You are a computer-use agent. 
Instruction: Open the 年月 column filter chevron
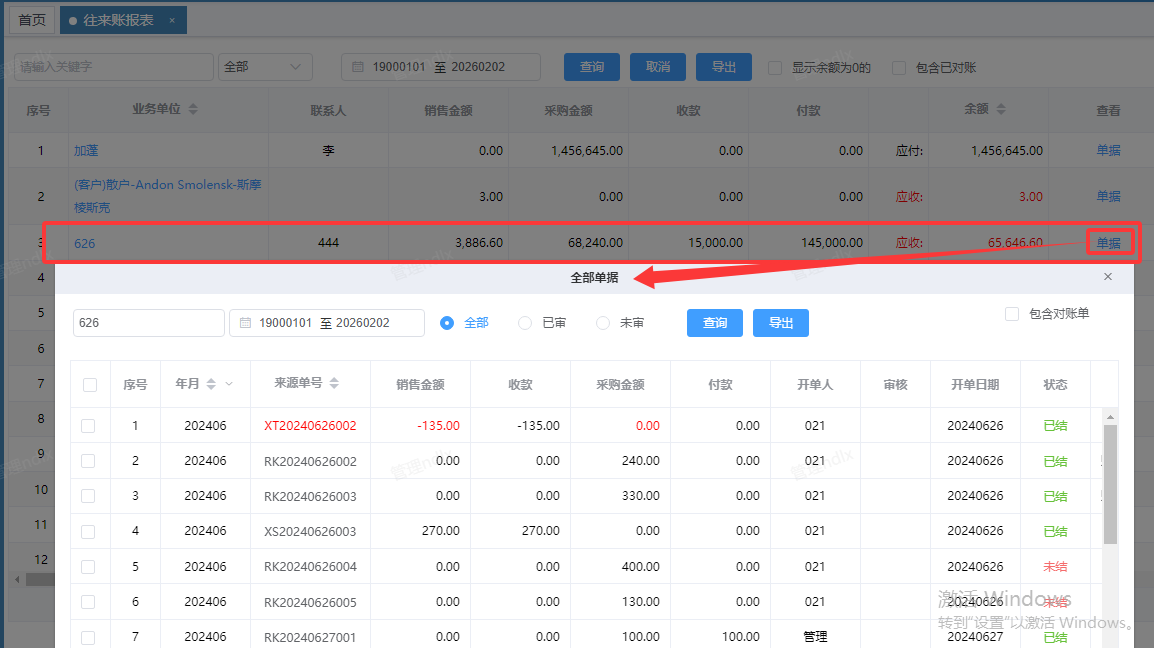229,384
